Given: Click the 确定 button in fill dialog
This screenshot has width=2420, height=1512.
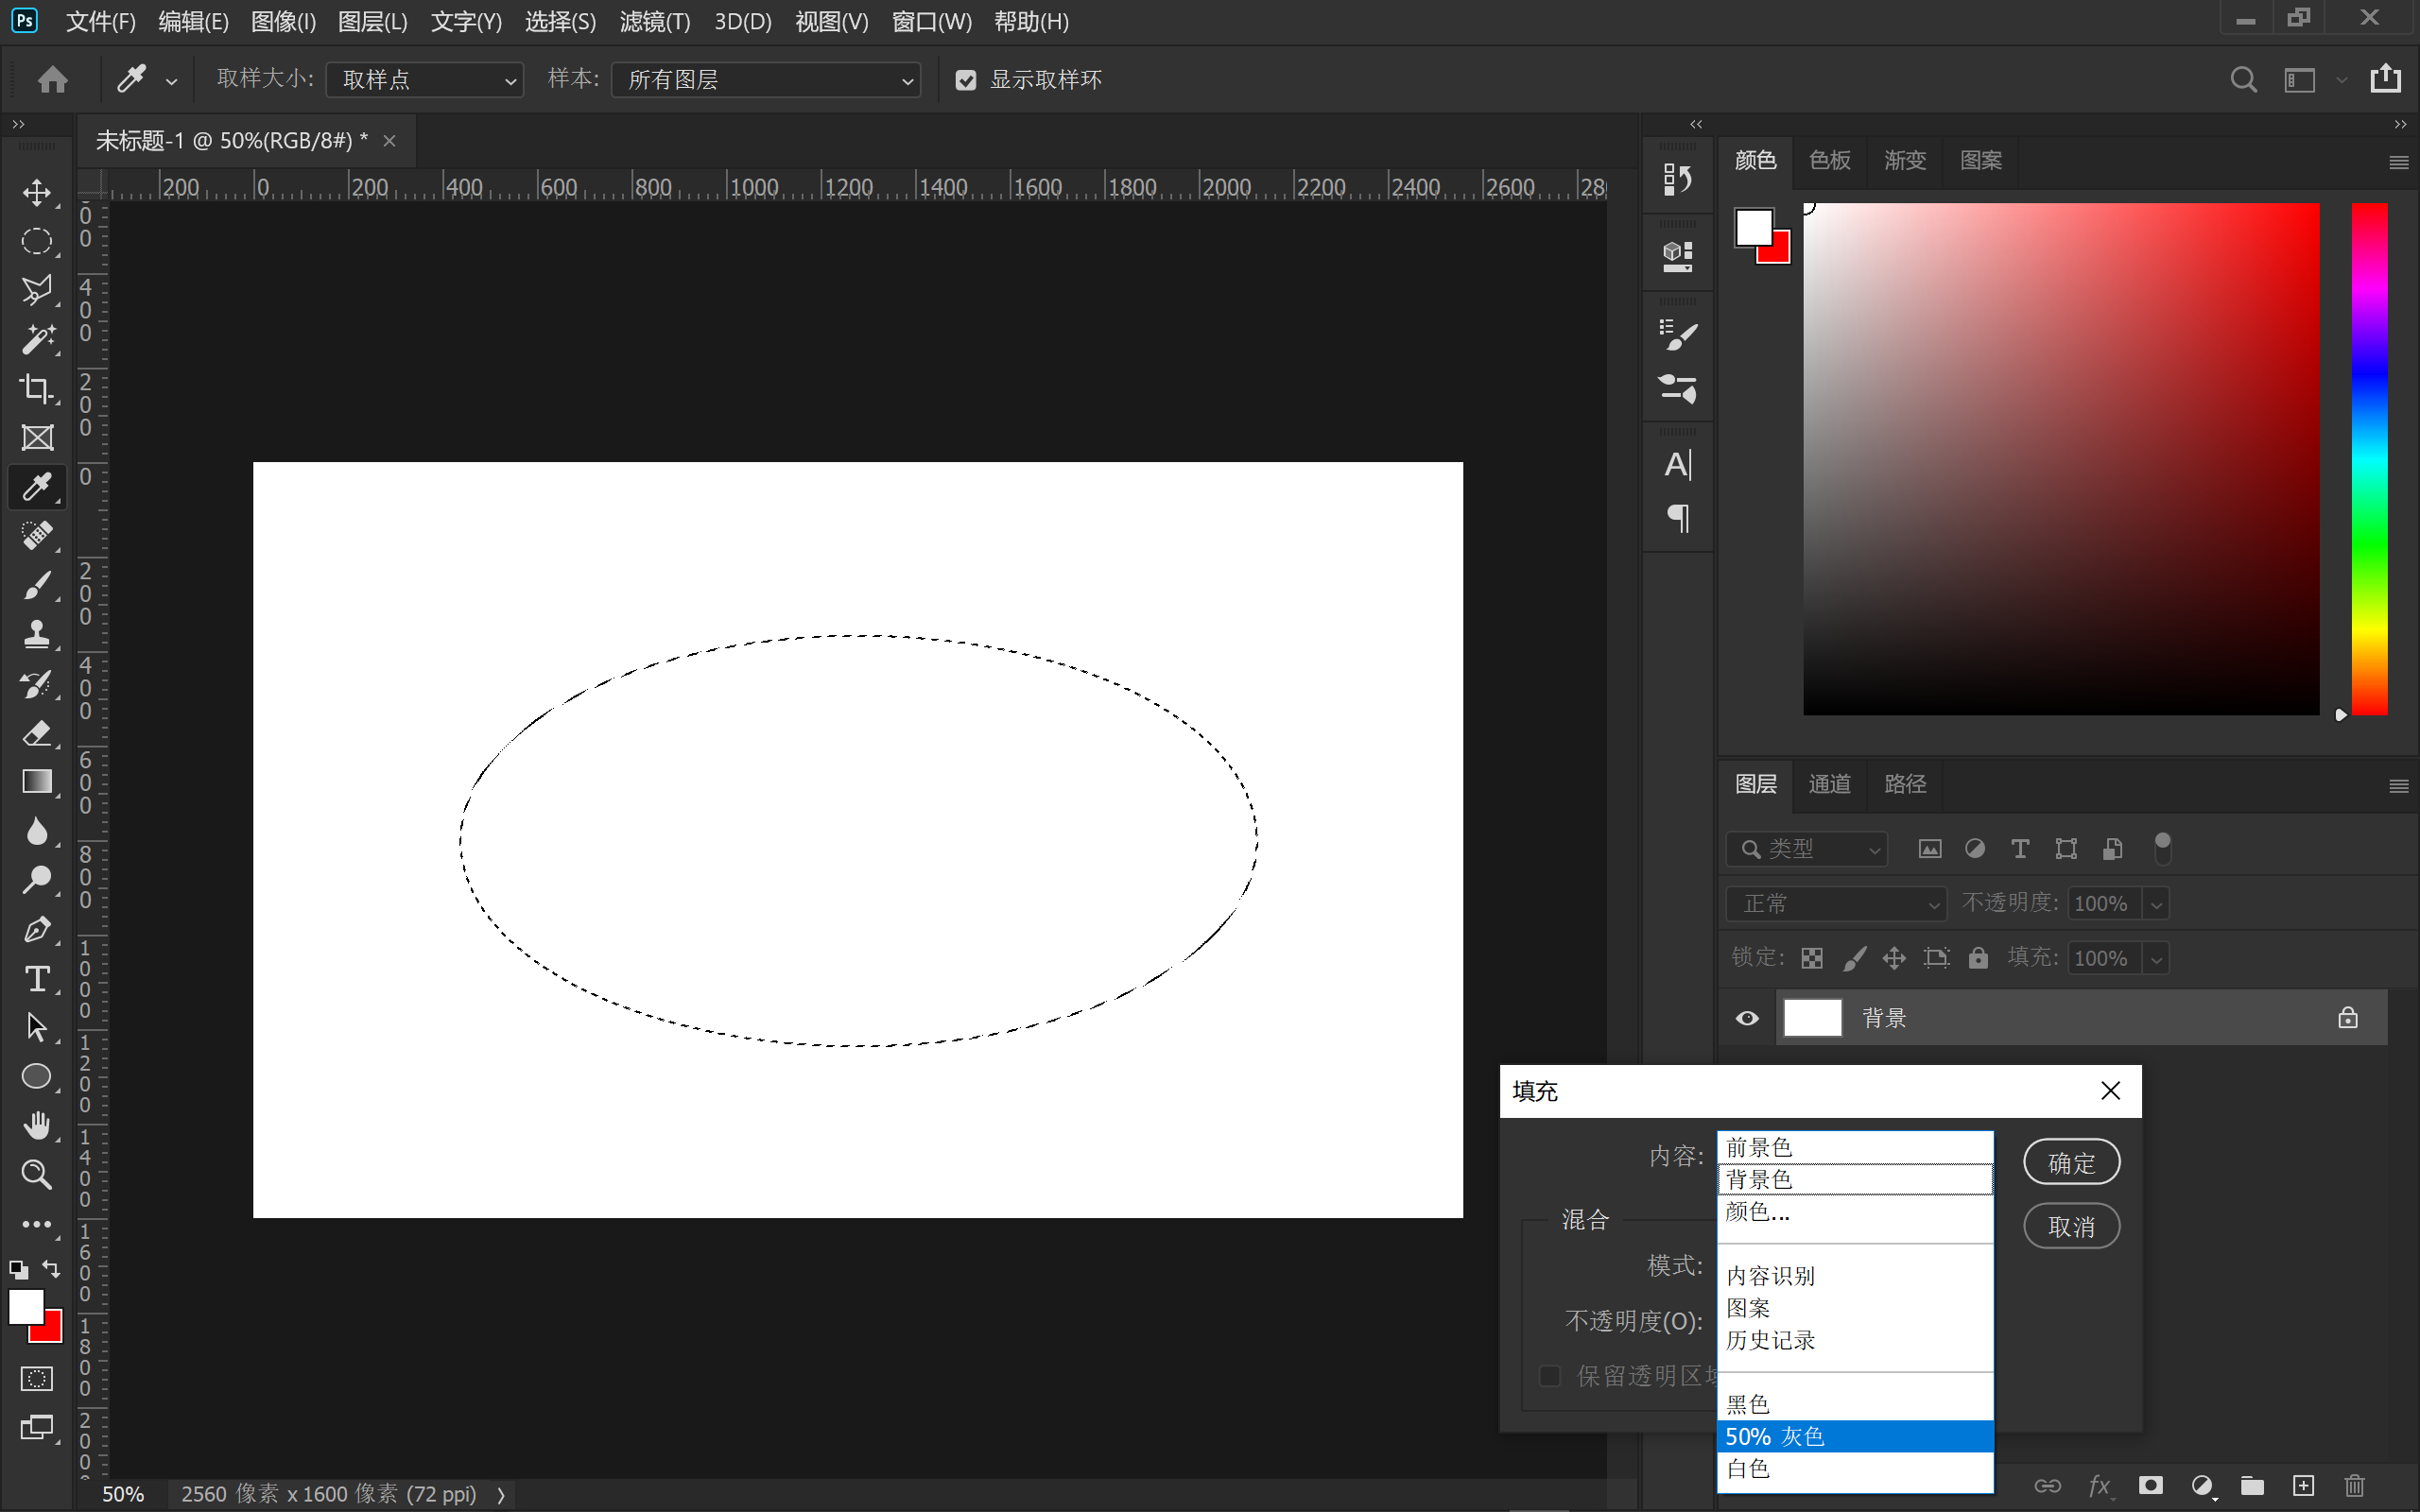Looking at the screenshot, I should tap(2071, 1163).
